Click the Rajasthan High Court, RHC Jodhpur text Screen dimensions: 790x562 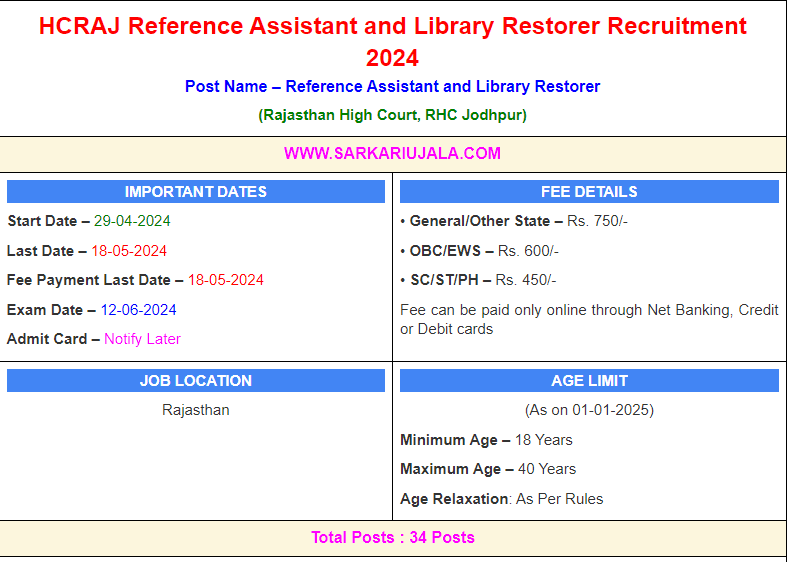392,115
